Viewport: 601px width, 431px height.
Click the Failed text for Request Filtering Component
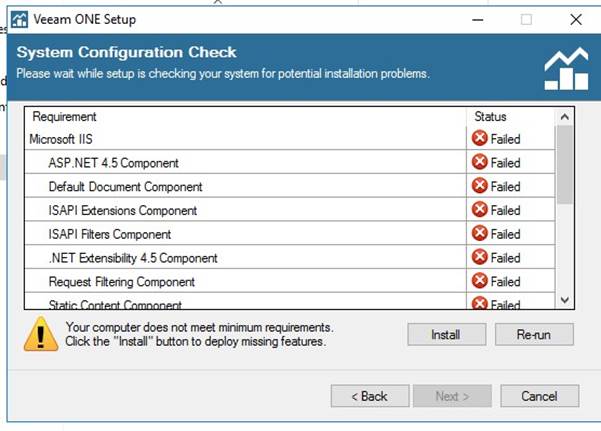(x=505, y=282)
